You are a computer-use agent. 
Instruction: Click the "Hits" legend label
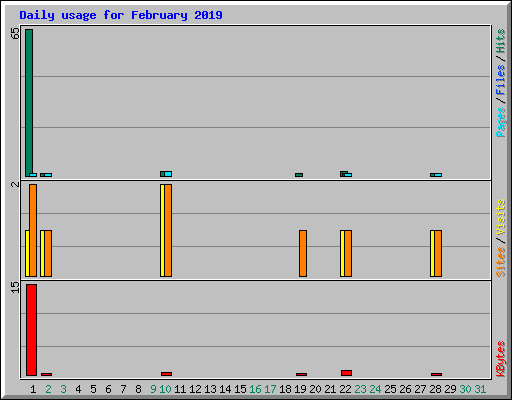[x=500, y=41]
